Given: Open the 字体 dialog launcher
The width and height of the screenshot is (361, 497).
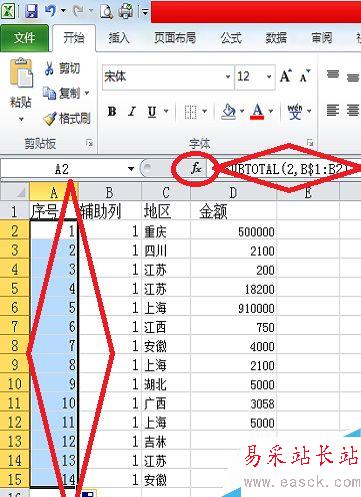Looking at the screenshot, I should [x=310, y=143].
